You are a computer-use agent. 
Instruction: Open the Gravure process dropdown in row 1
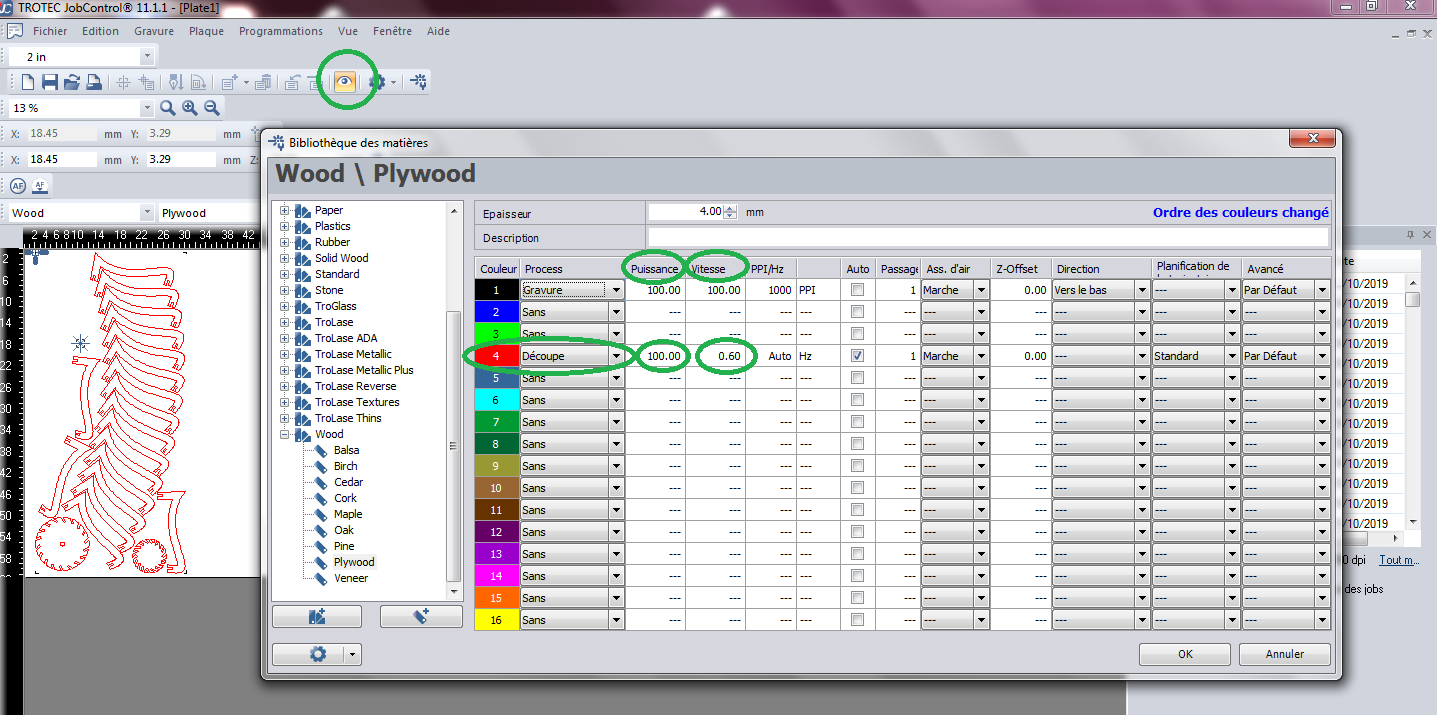pos(616,290)
